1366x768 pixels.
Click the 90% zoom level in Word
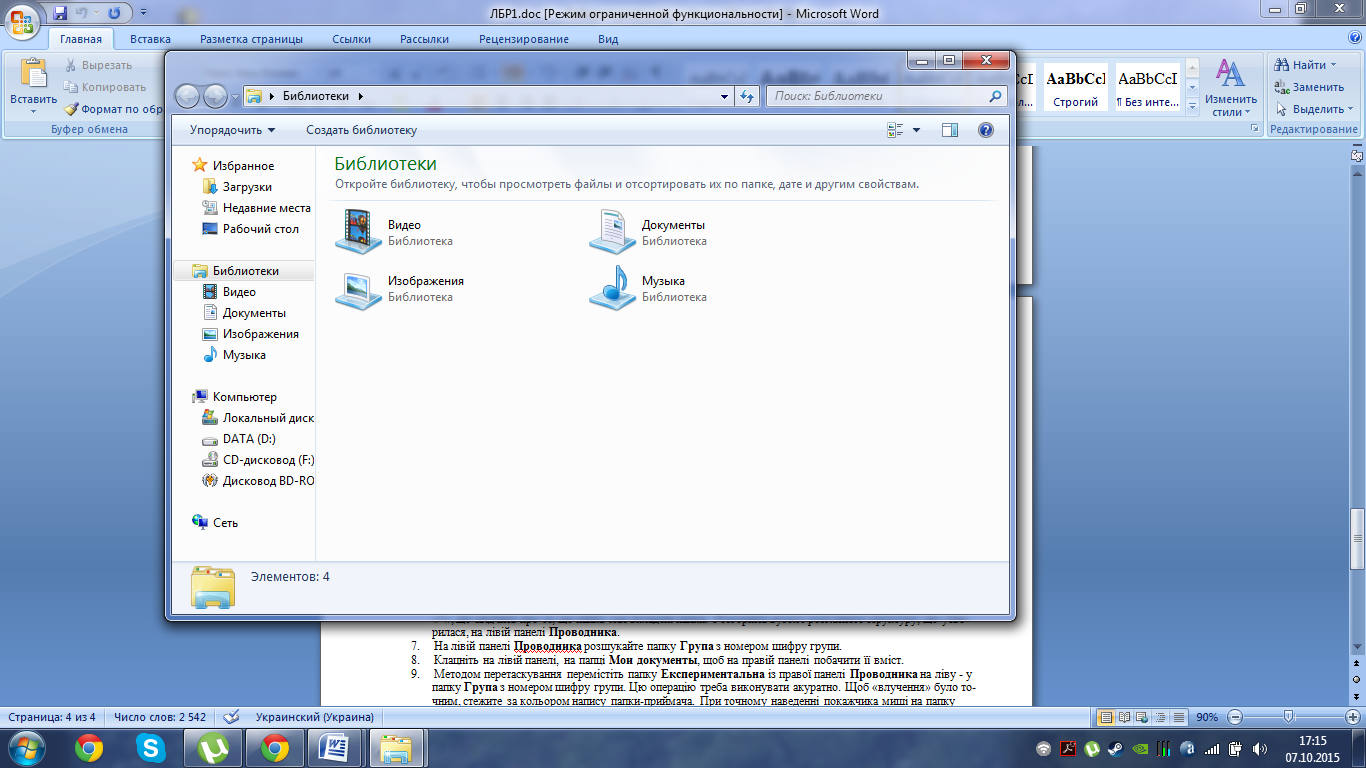(x=1207, y=717)
